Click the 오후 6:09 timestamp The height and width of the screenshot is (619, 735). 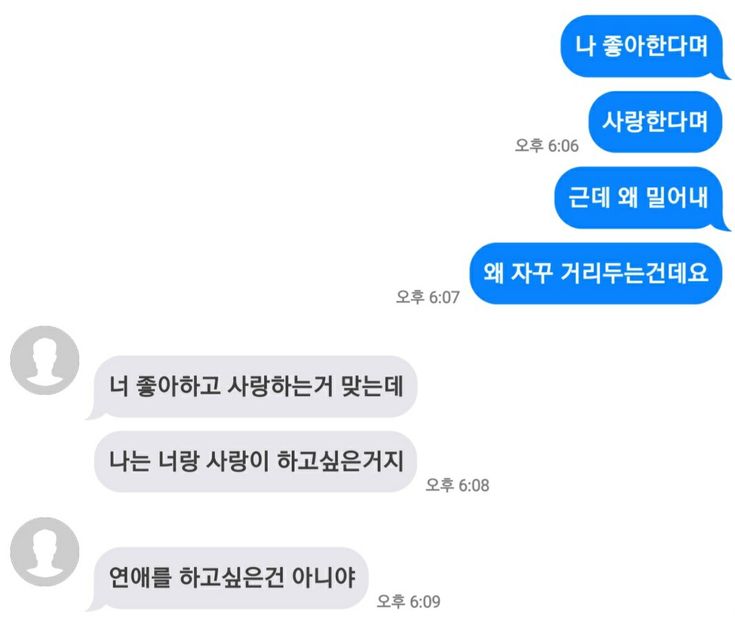tap(408, 601)
